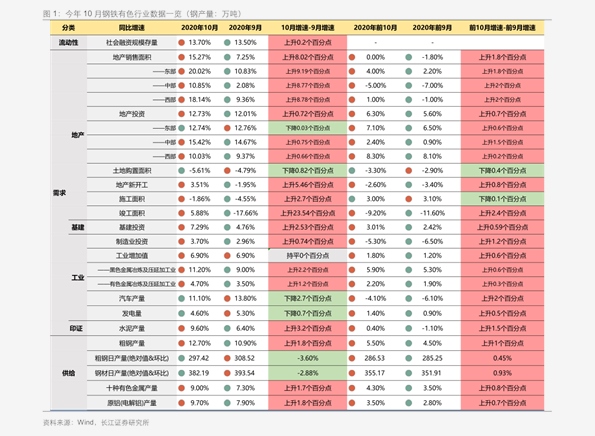
Task: Select the 施工面积 row label
Action: pos(132,199)
